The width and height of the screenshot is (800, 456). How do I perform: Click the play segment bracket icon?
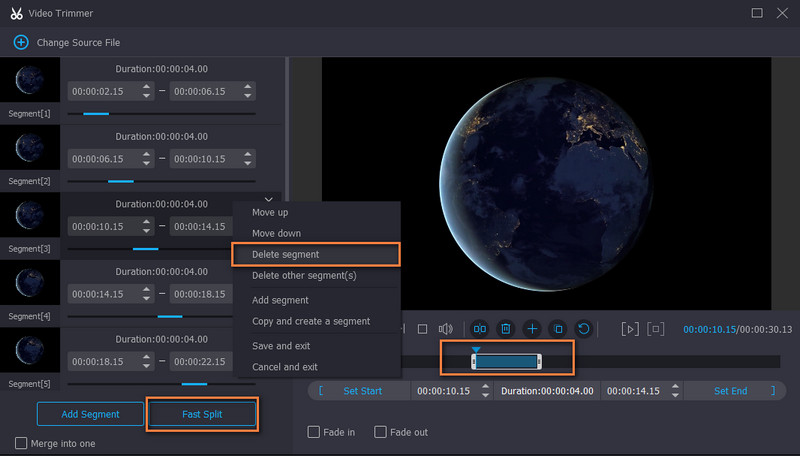click(630, 328)
